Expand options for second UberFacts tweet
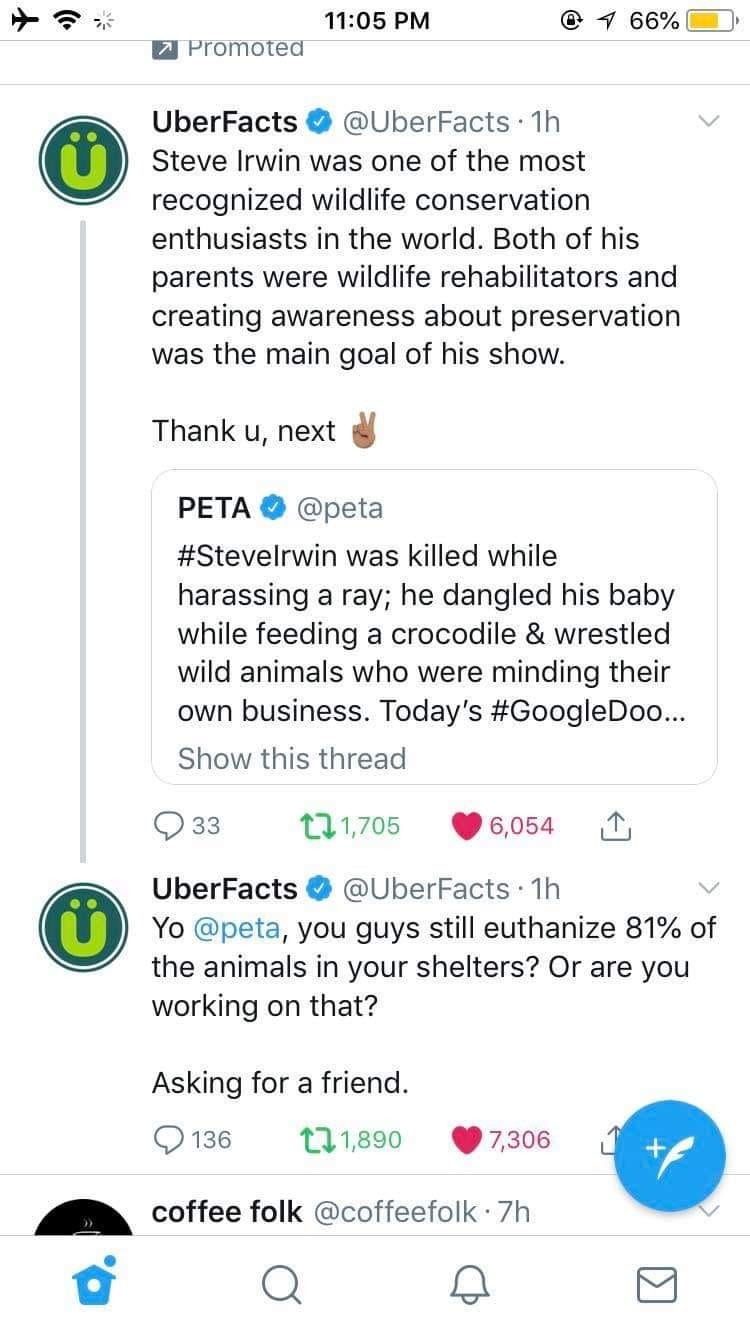 coord(708,888)
